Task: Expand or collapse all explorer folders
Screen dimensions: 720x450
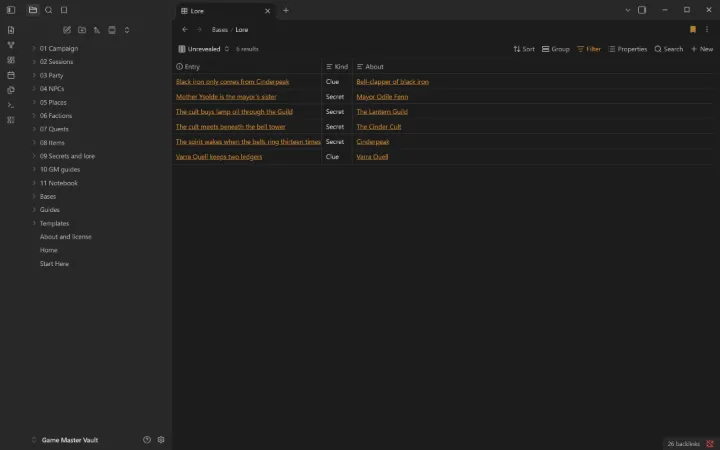Action: click(127, 30)
